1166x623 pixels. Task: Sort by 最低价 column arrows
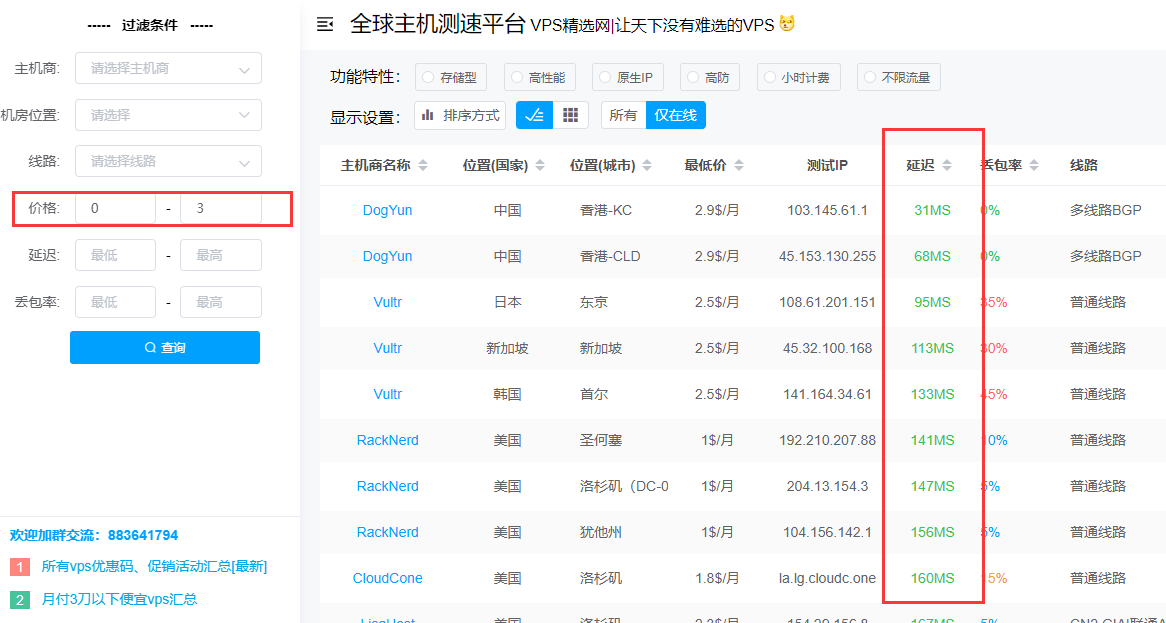738,166
